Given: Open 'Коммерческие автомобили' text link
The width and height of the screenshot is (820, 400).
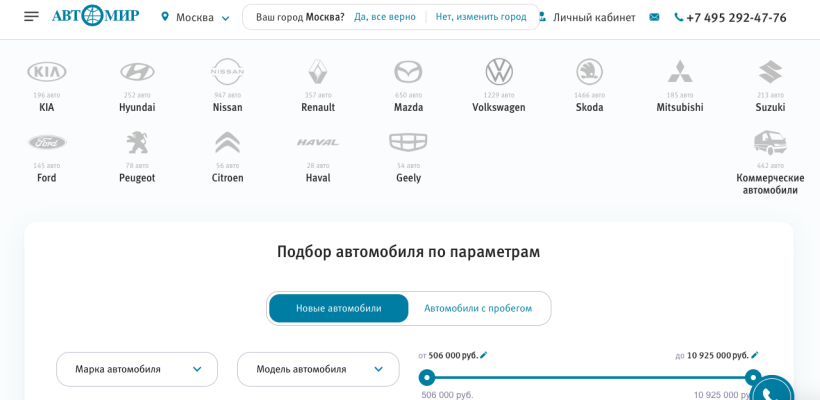Looking at the screenshot, I should 770,184.
